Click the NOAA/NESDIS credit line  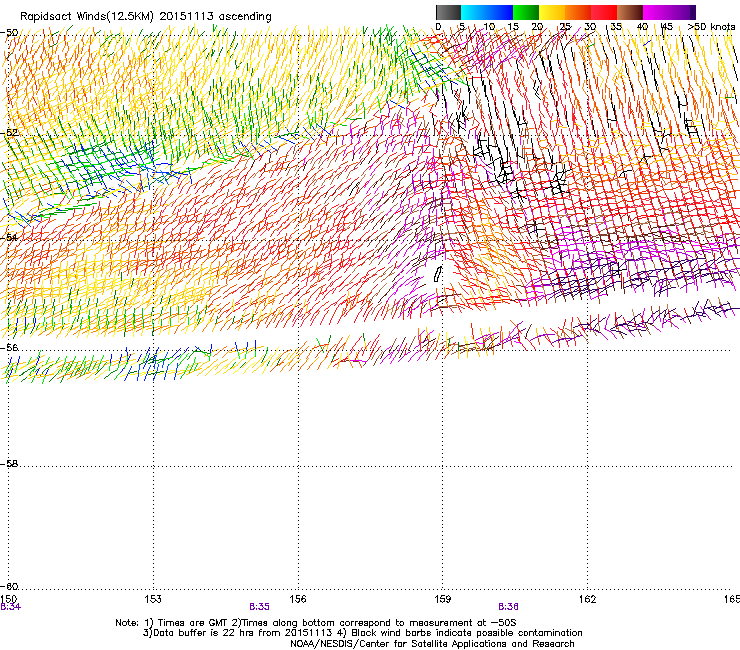pyautogui.click(x=432, y=644)
